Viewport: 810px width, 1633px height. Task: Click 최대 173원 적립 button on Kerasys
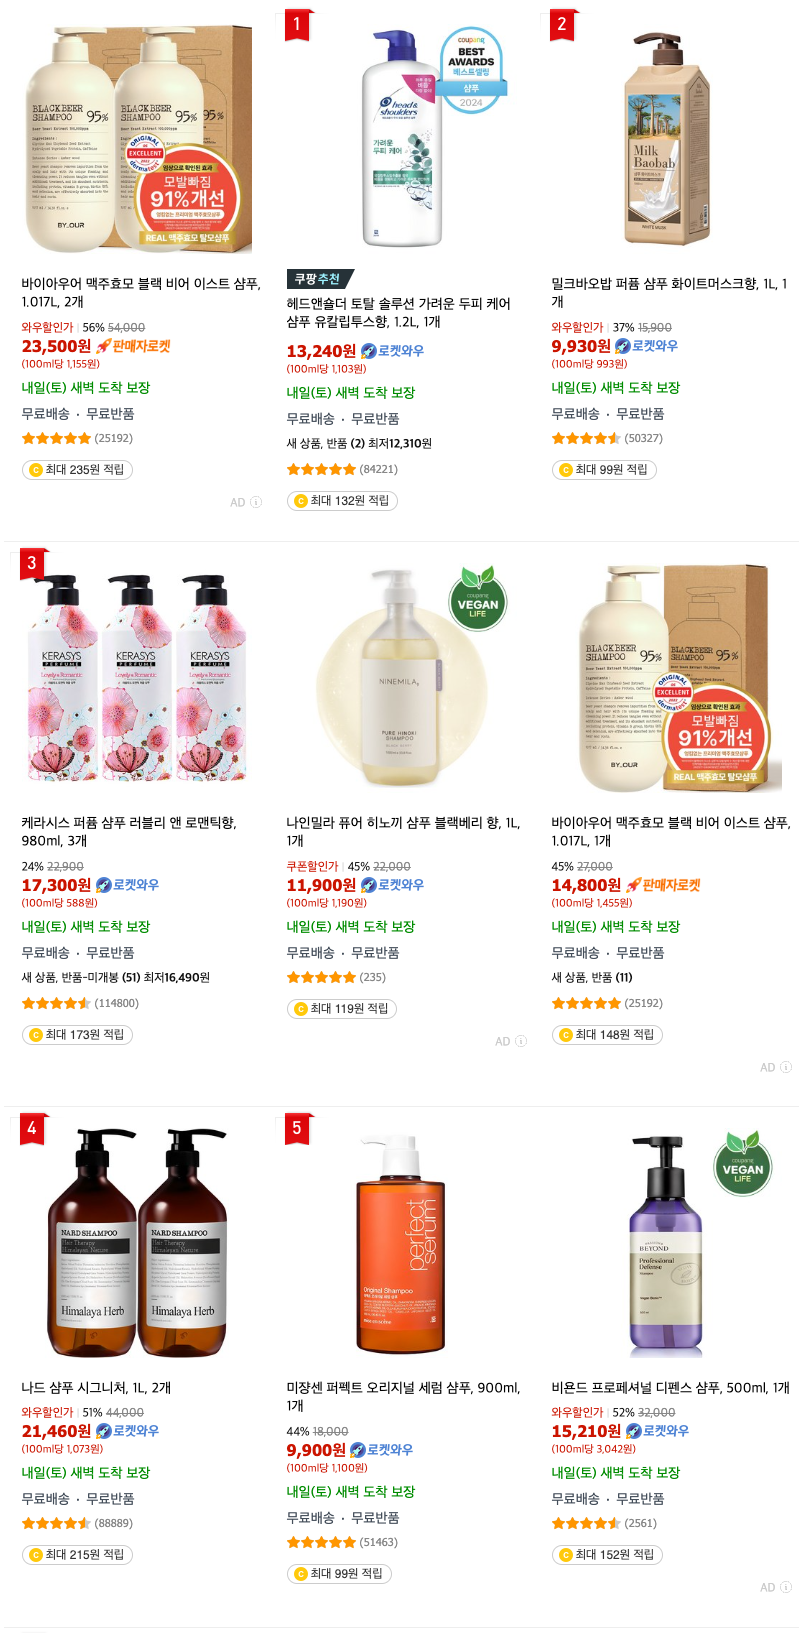[77, 1035]
